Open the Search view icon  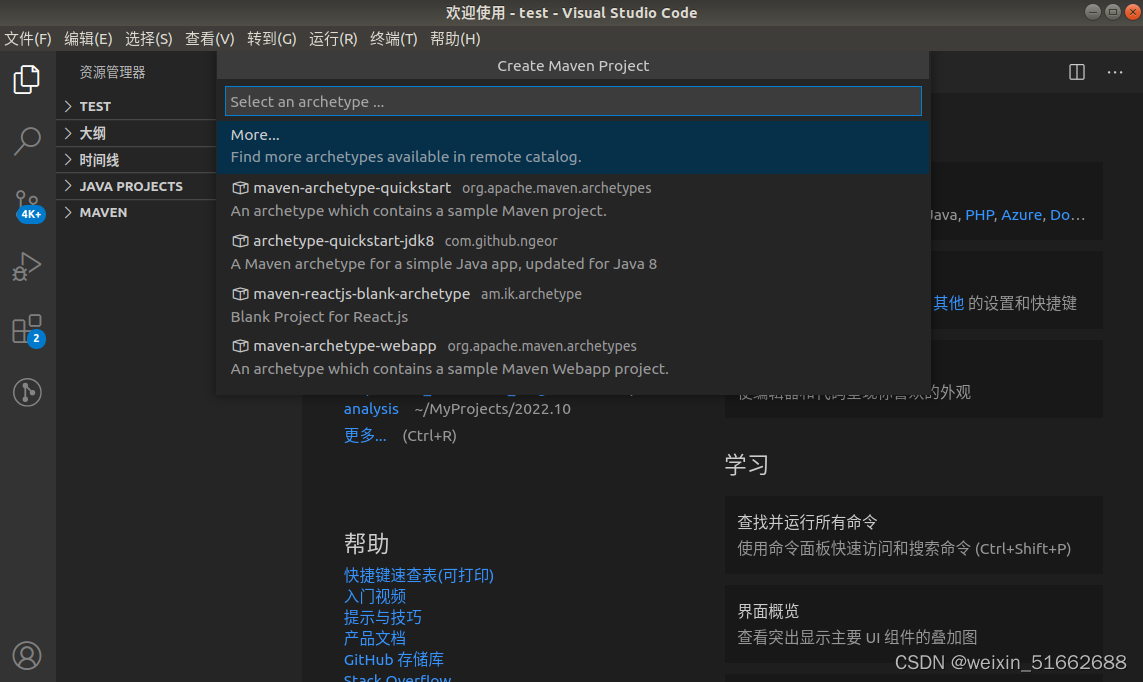[27, 142]
